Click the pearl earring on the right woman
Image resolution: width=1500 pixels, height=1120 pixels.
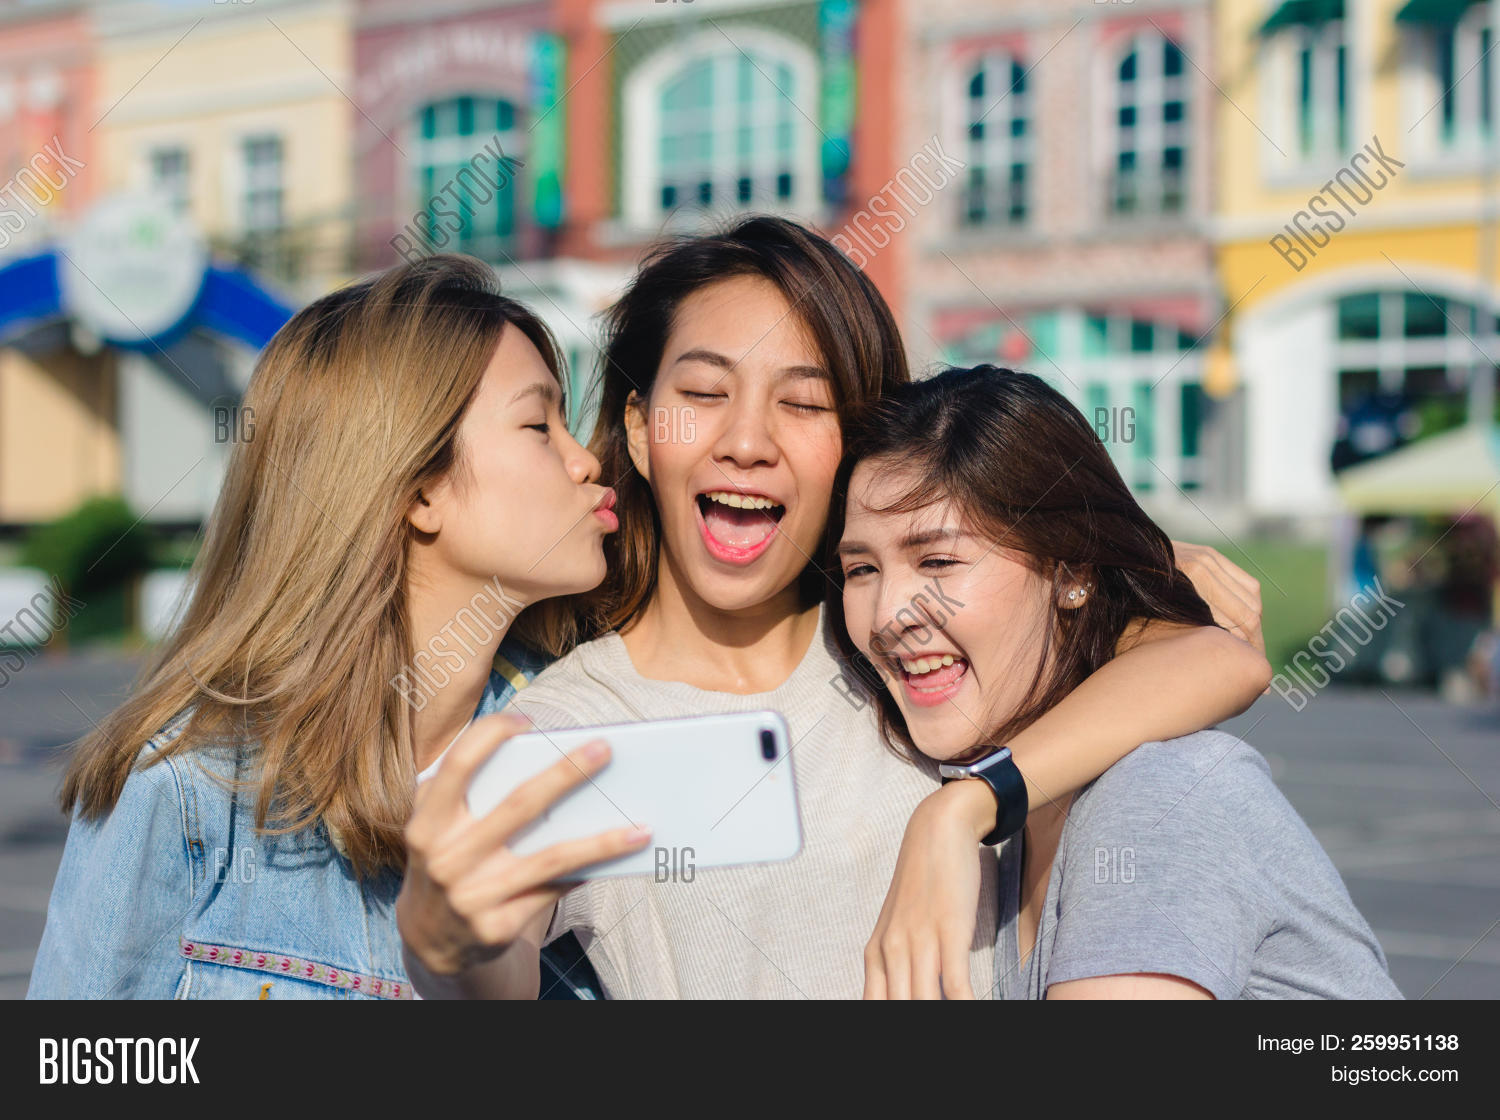click(x=1076, y=593)
